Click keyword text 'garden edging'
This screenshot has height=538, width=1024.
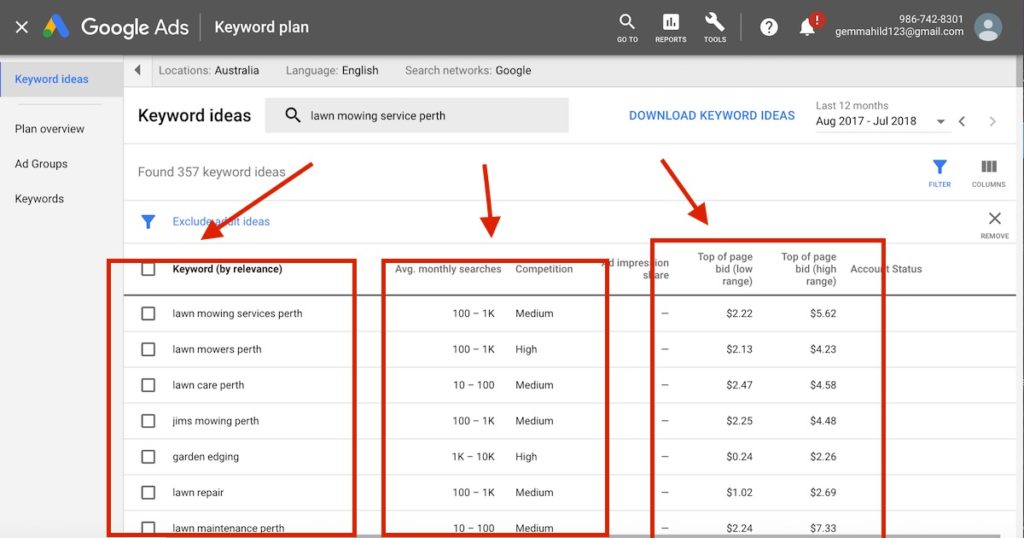(x=206, y=457)
